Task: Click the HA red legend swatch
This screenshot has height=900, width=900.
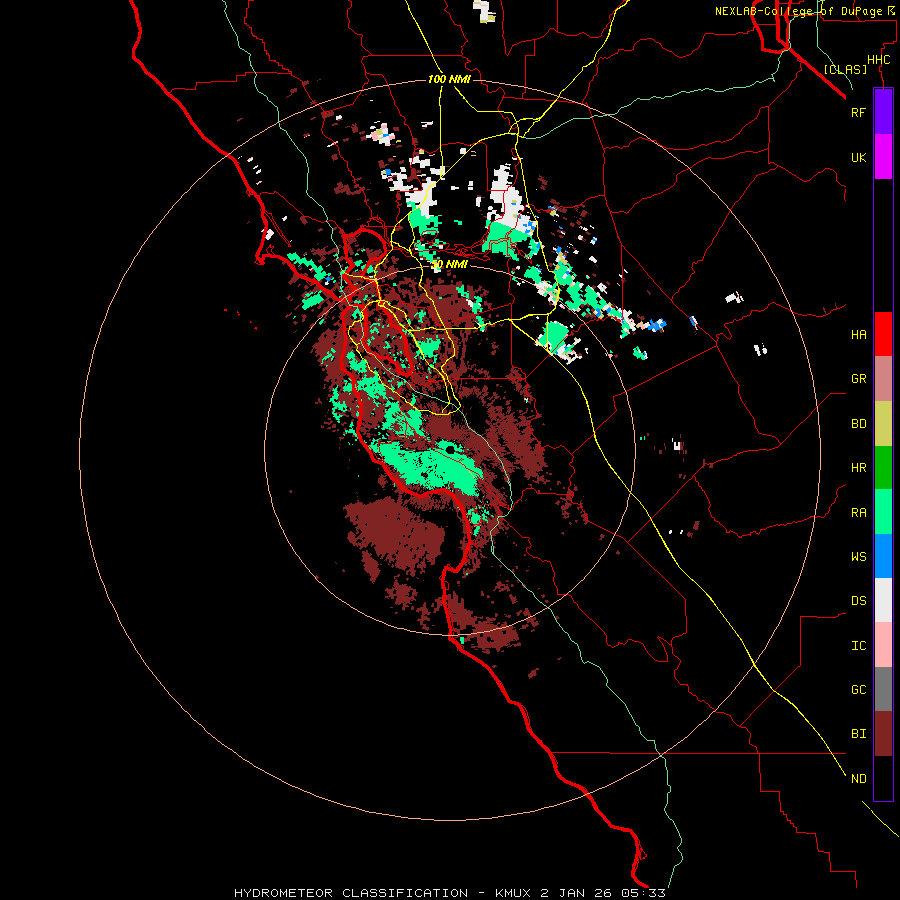Action: click(x=883, y=334)
